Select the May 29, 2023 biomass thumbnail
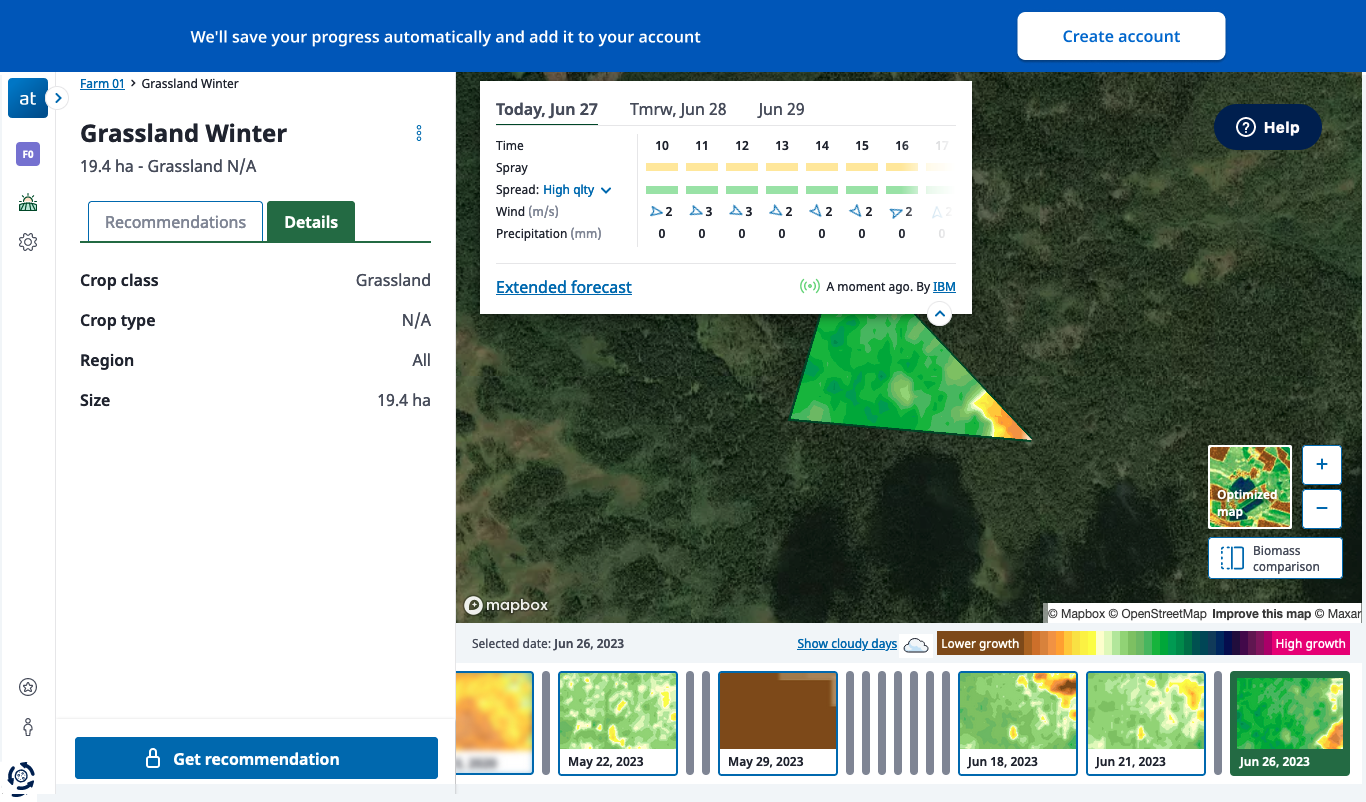Screen dimensions: 1366x802 coord(778,723)
